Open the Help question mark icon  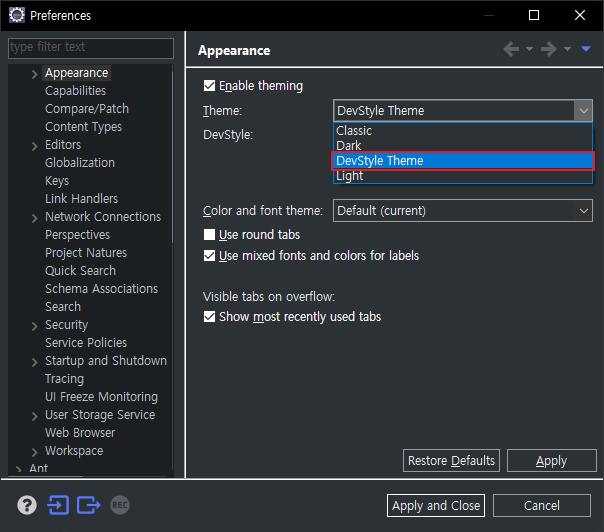click(x=27, y=505)
